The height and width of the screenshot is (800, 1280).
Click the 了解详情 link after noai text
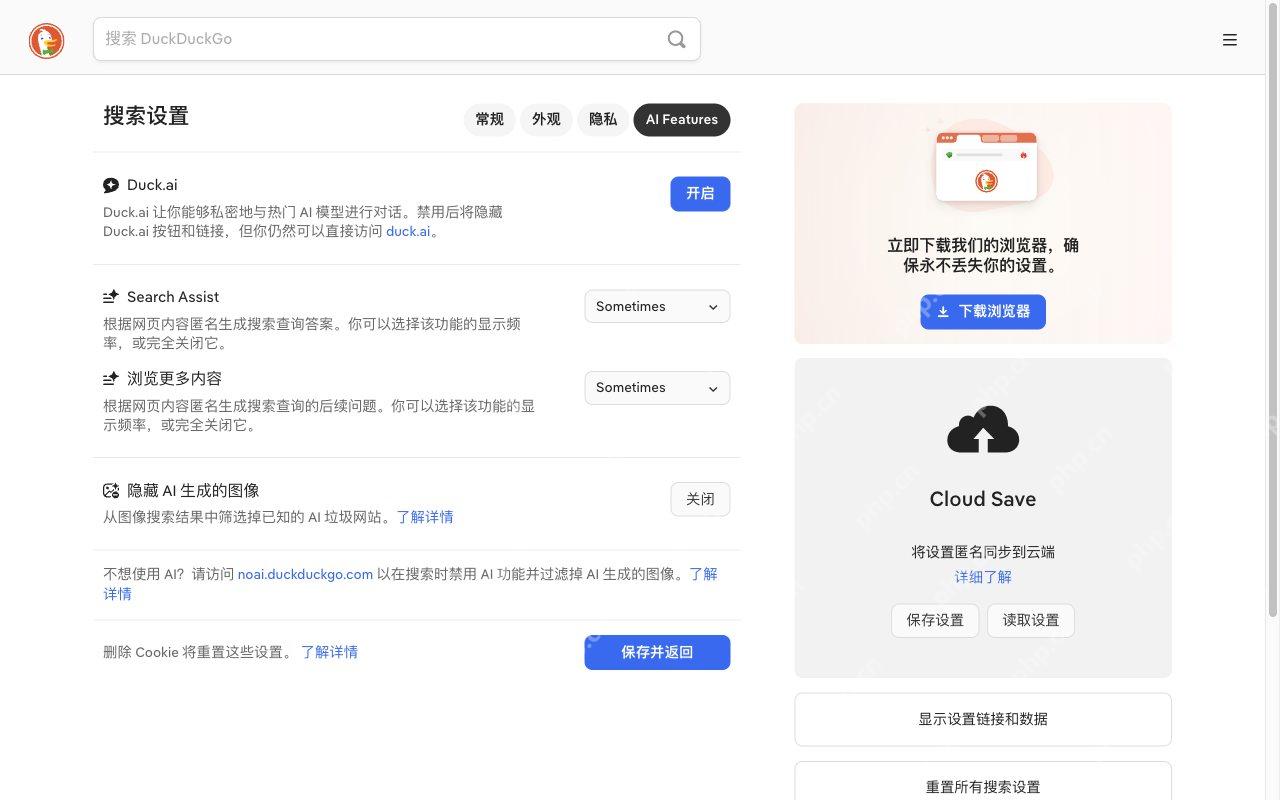(x=703, y=574)
